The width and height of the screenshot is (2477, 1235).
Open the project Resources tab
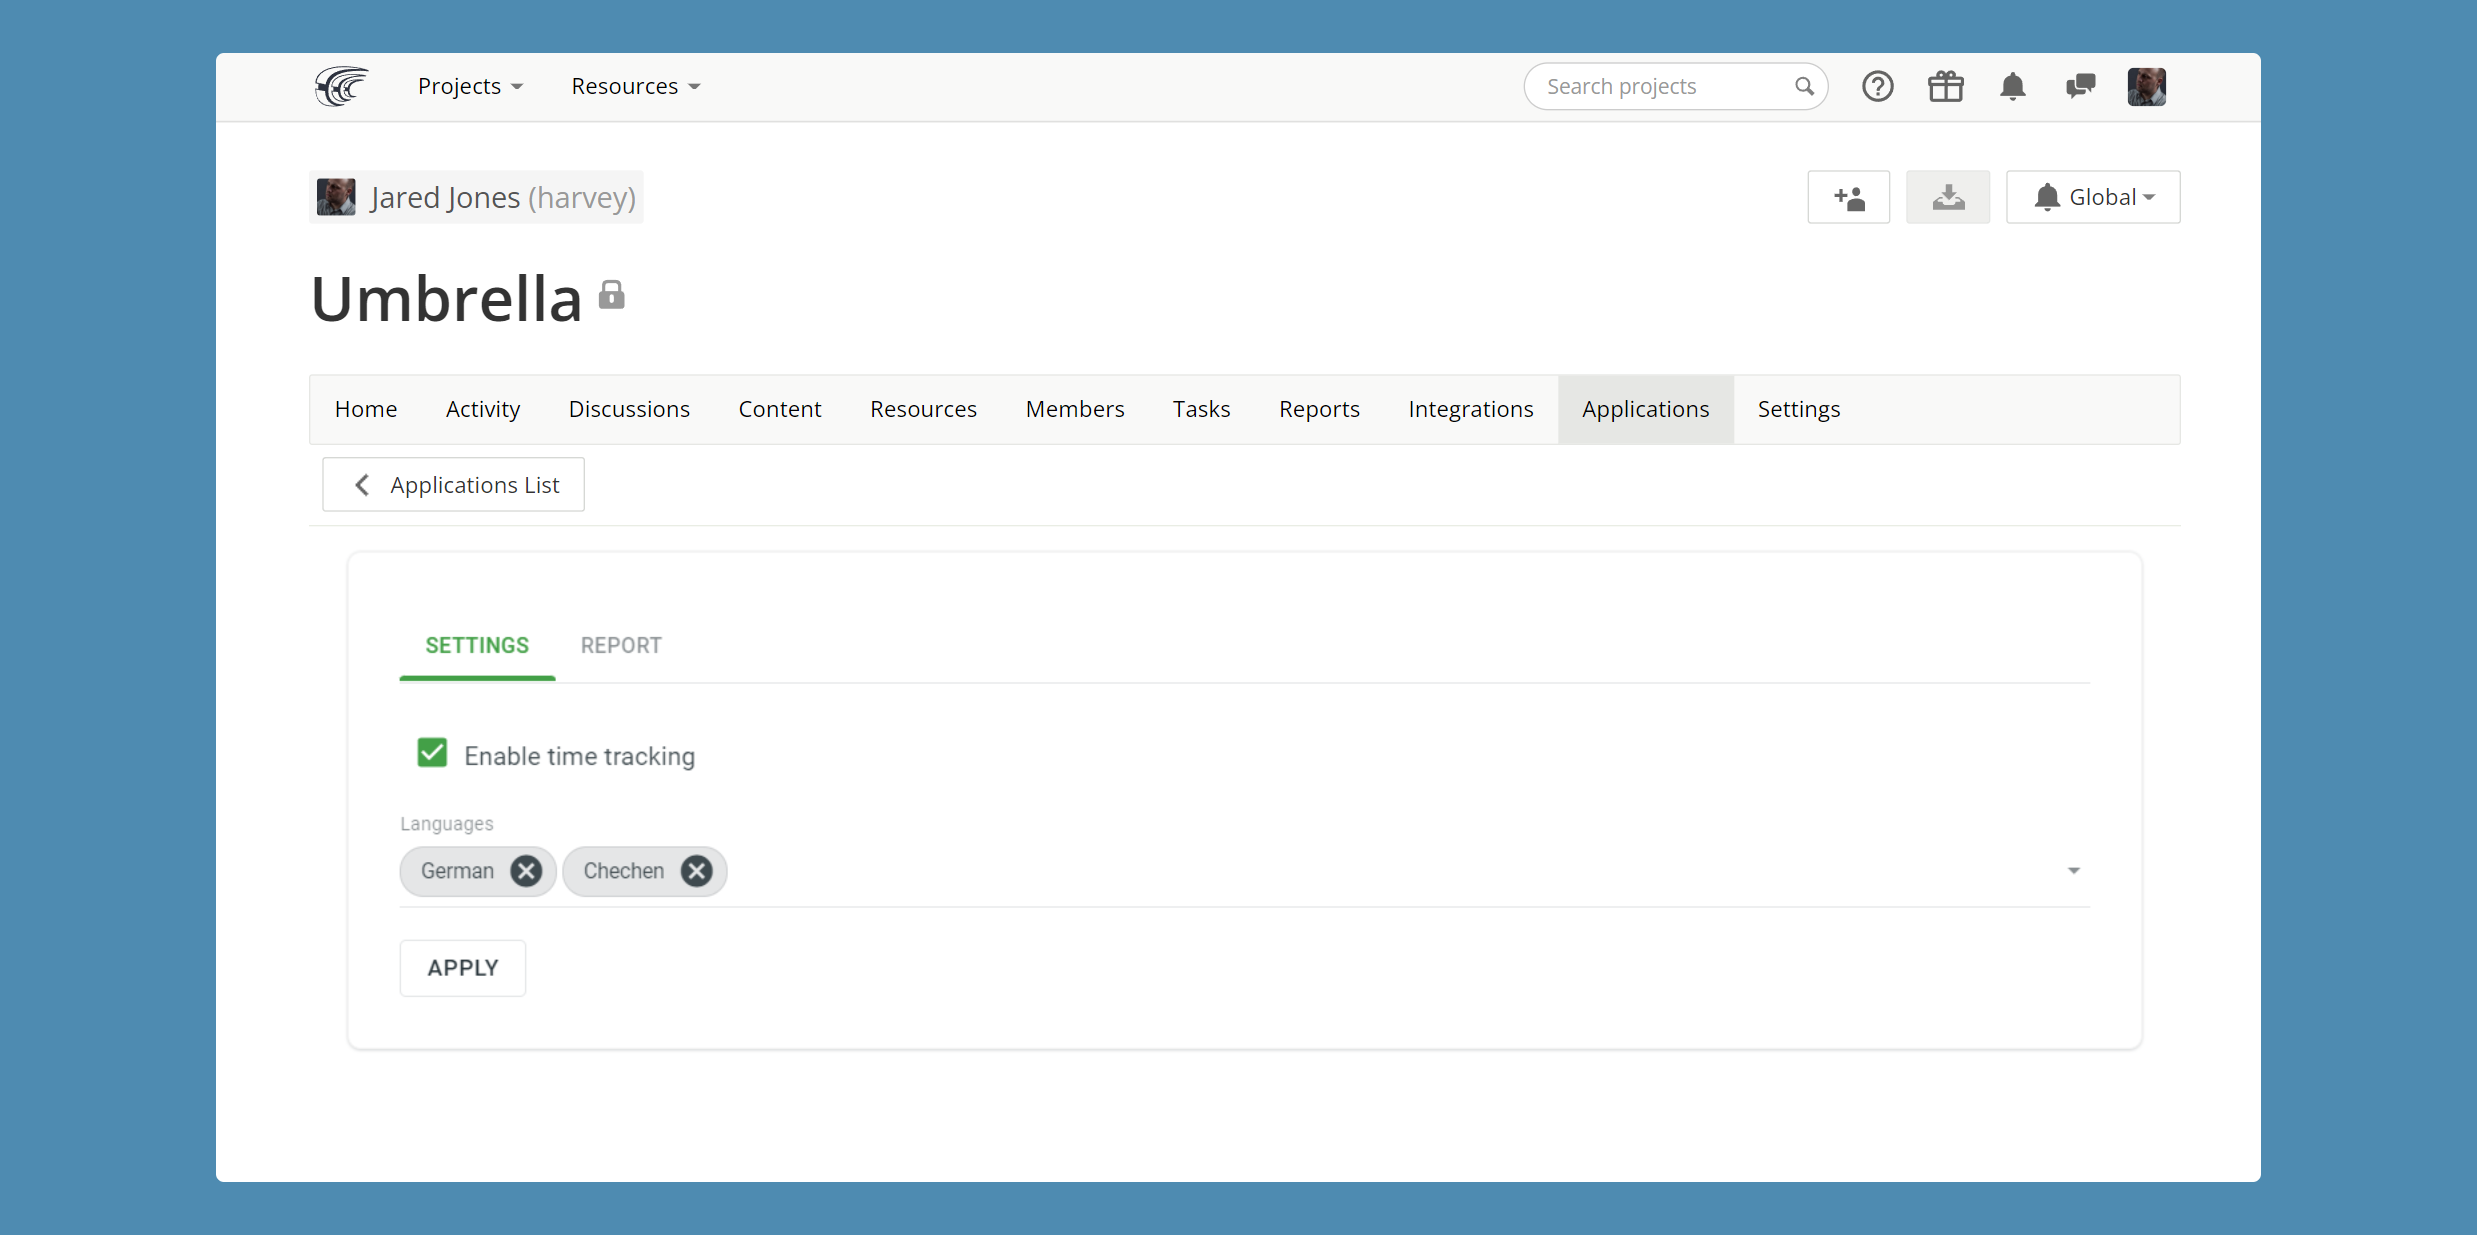coord(923,409)
